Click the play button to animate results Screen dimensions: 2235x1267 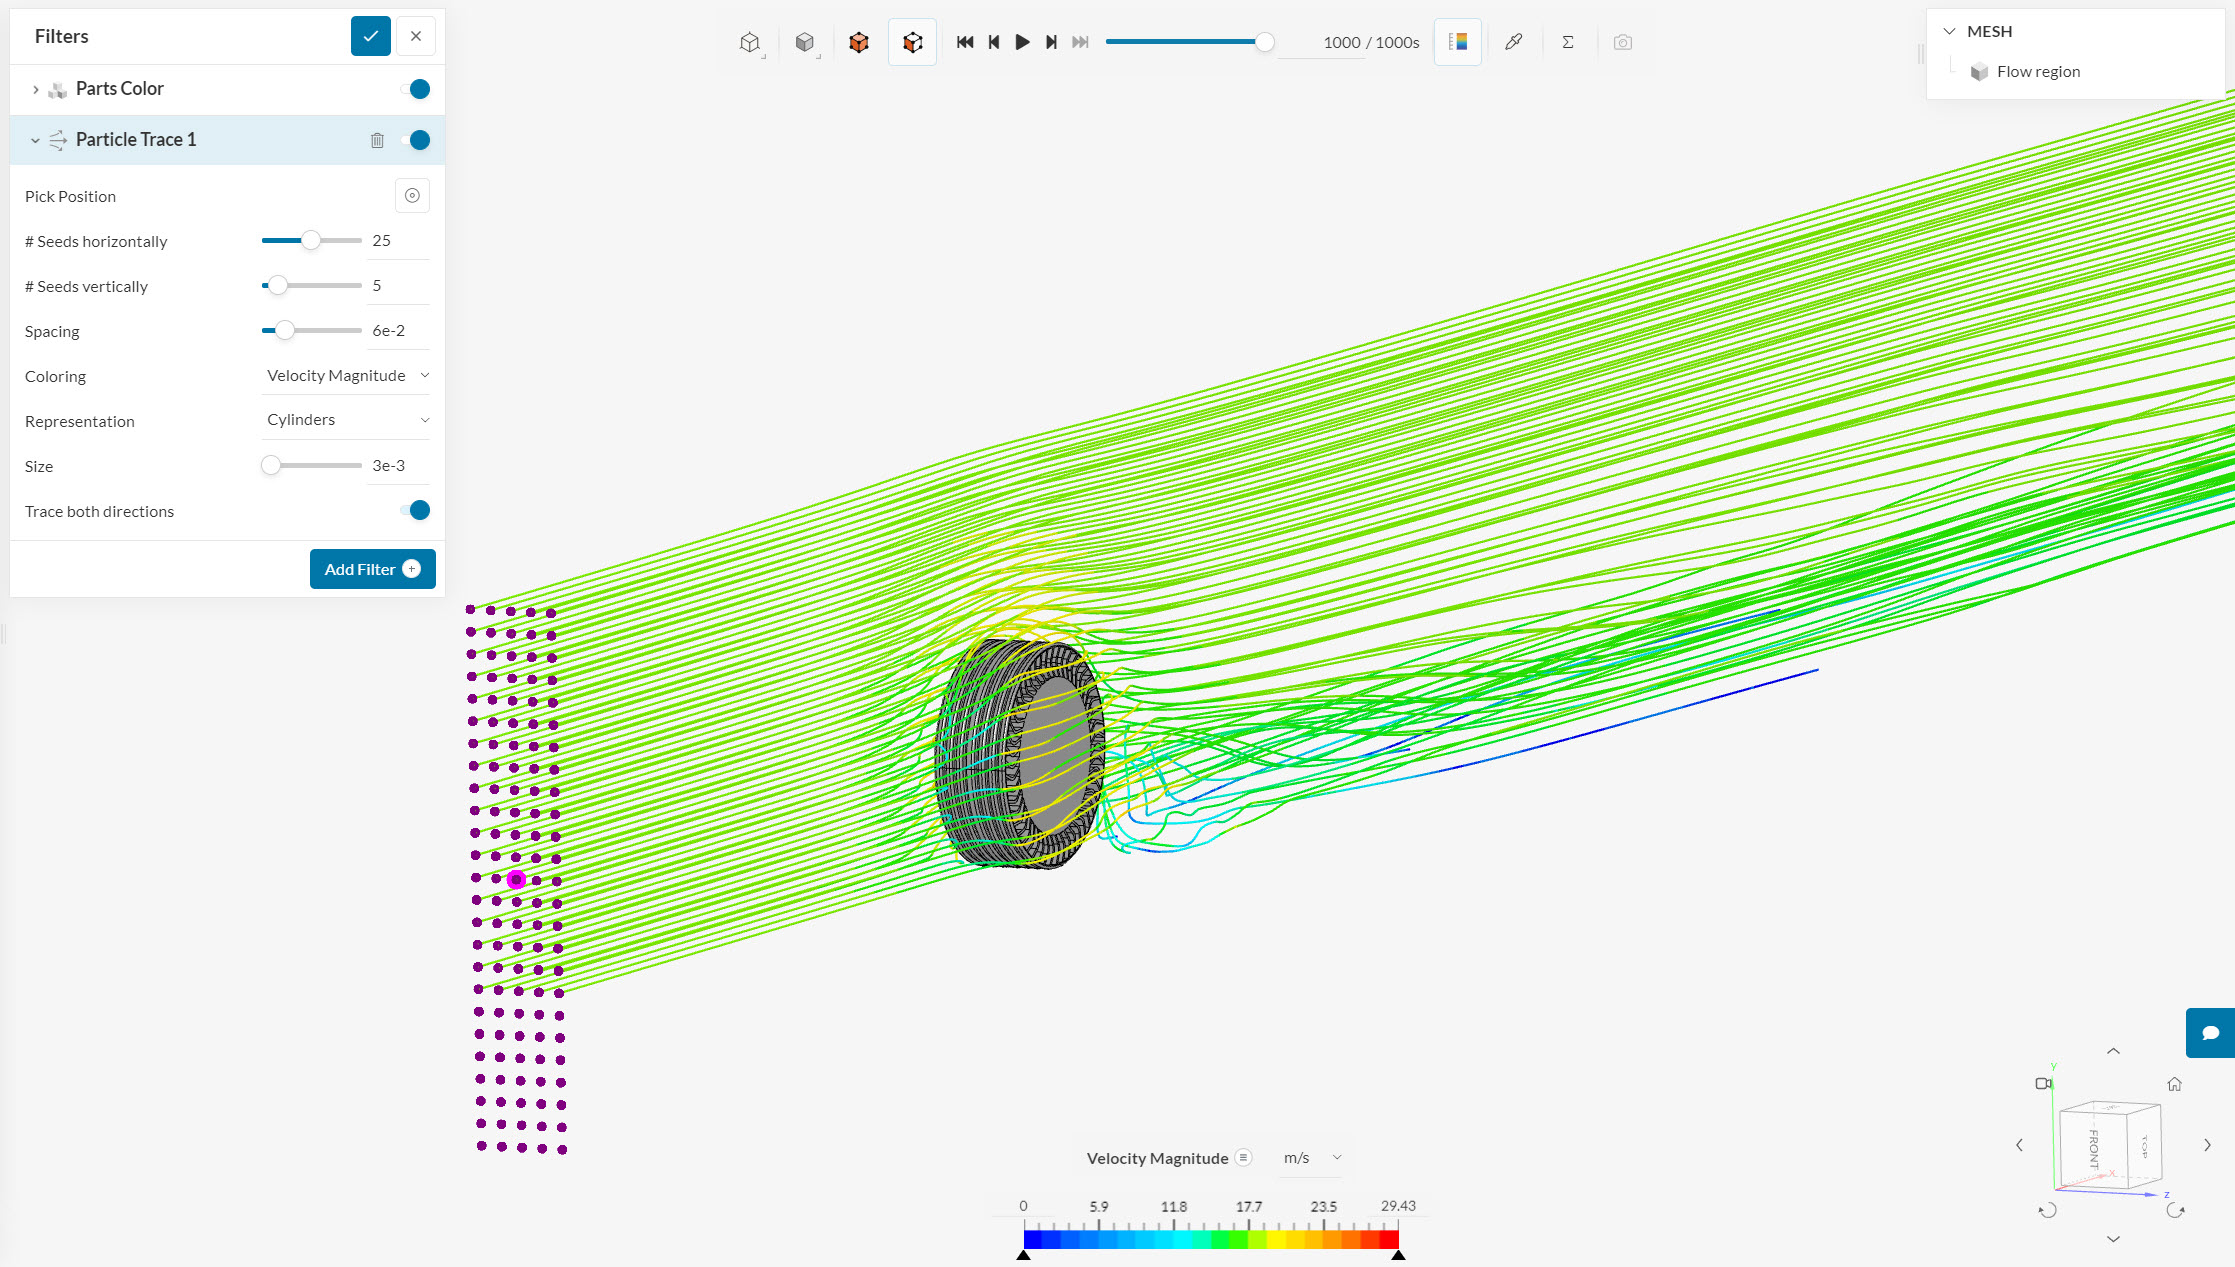coord(1022,42)
